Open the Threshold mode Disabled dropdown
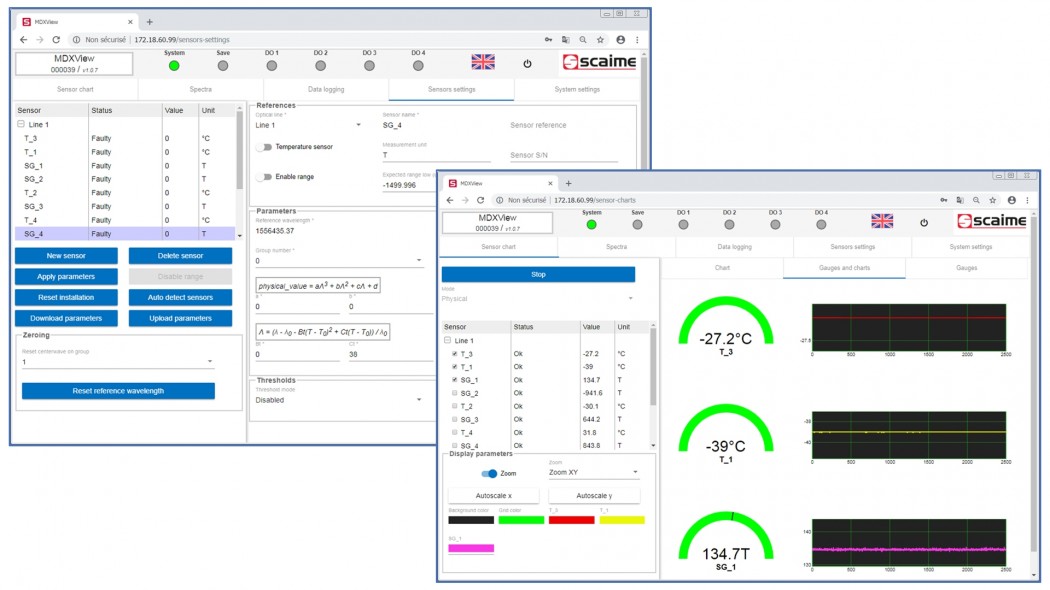Image resolution: width=1050 pixels, height=590 pixels. pyautogui.click(x=340, y=400)
